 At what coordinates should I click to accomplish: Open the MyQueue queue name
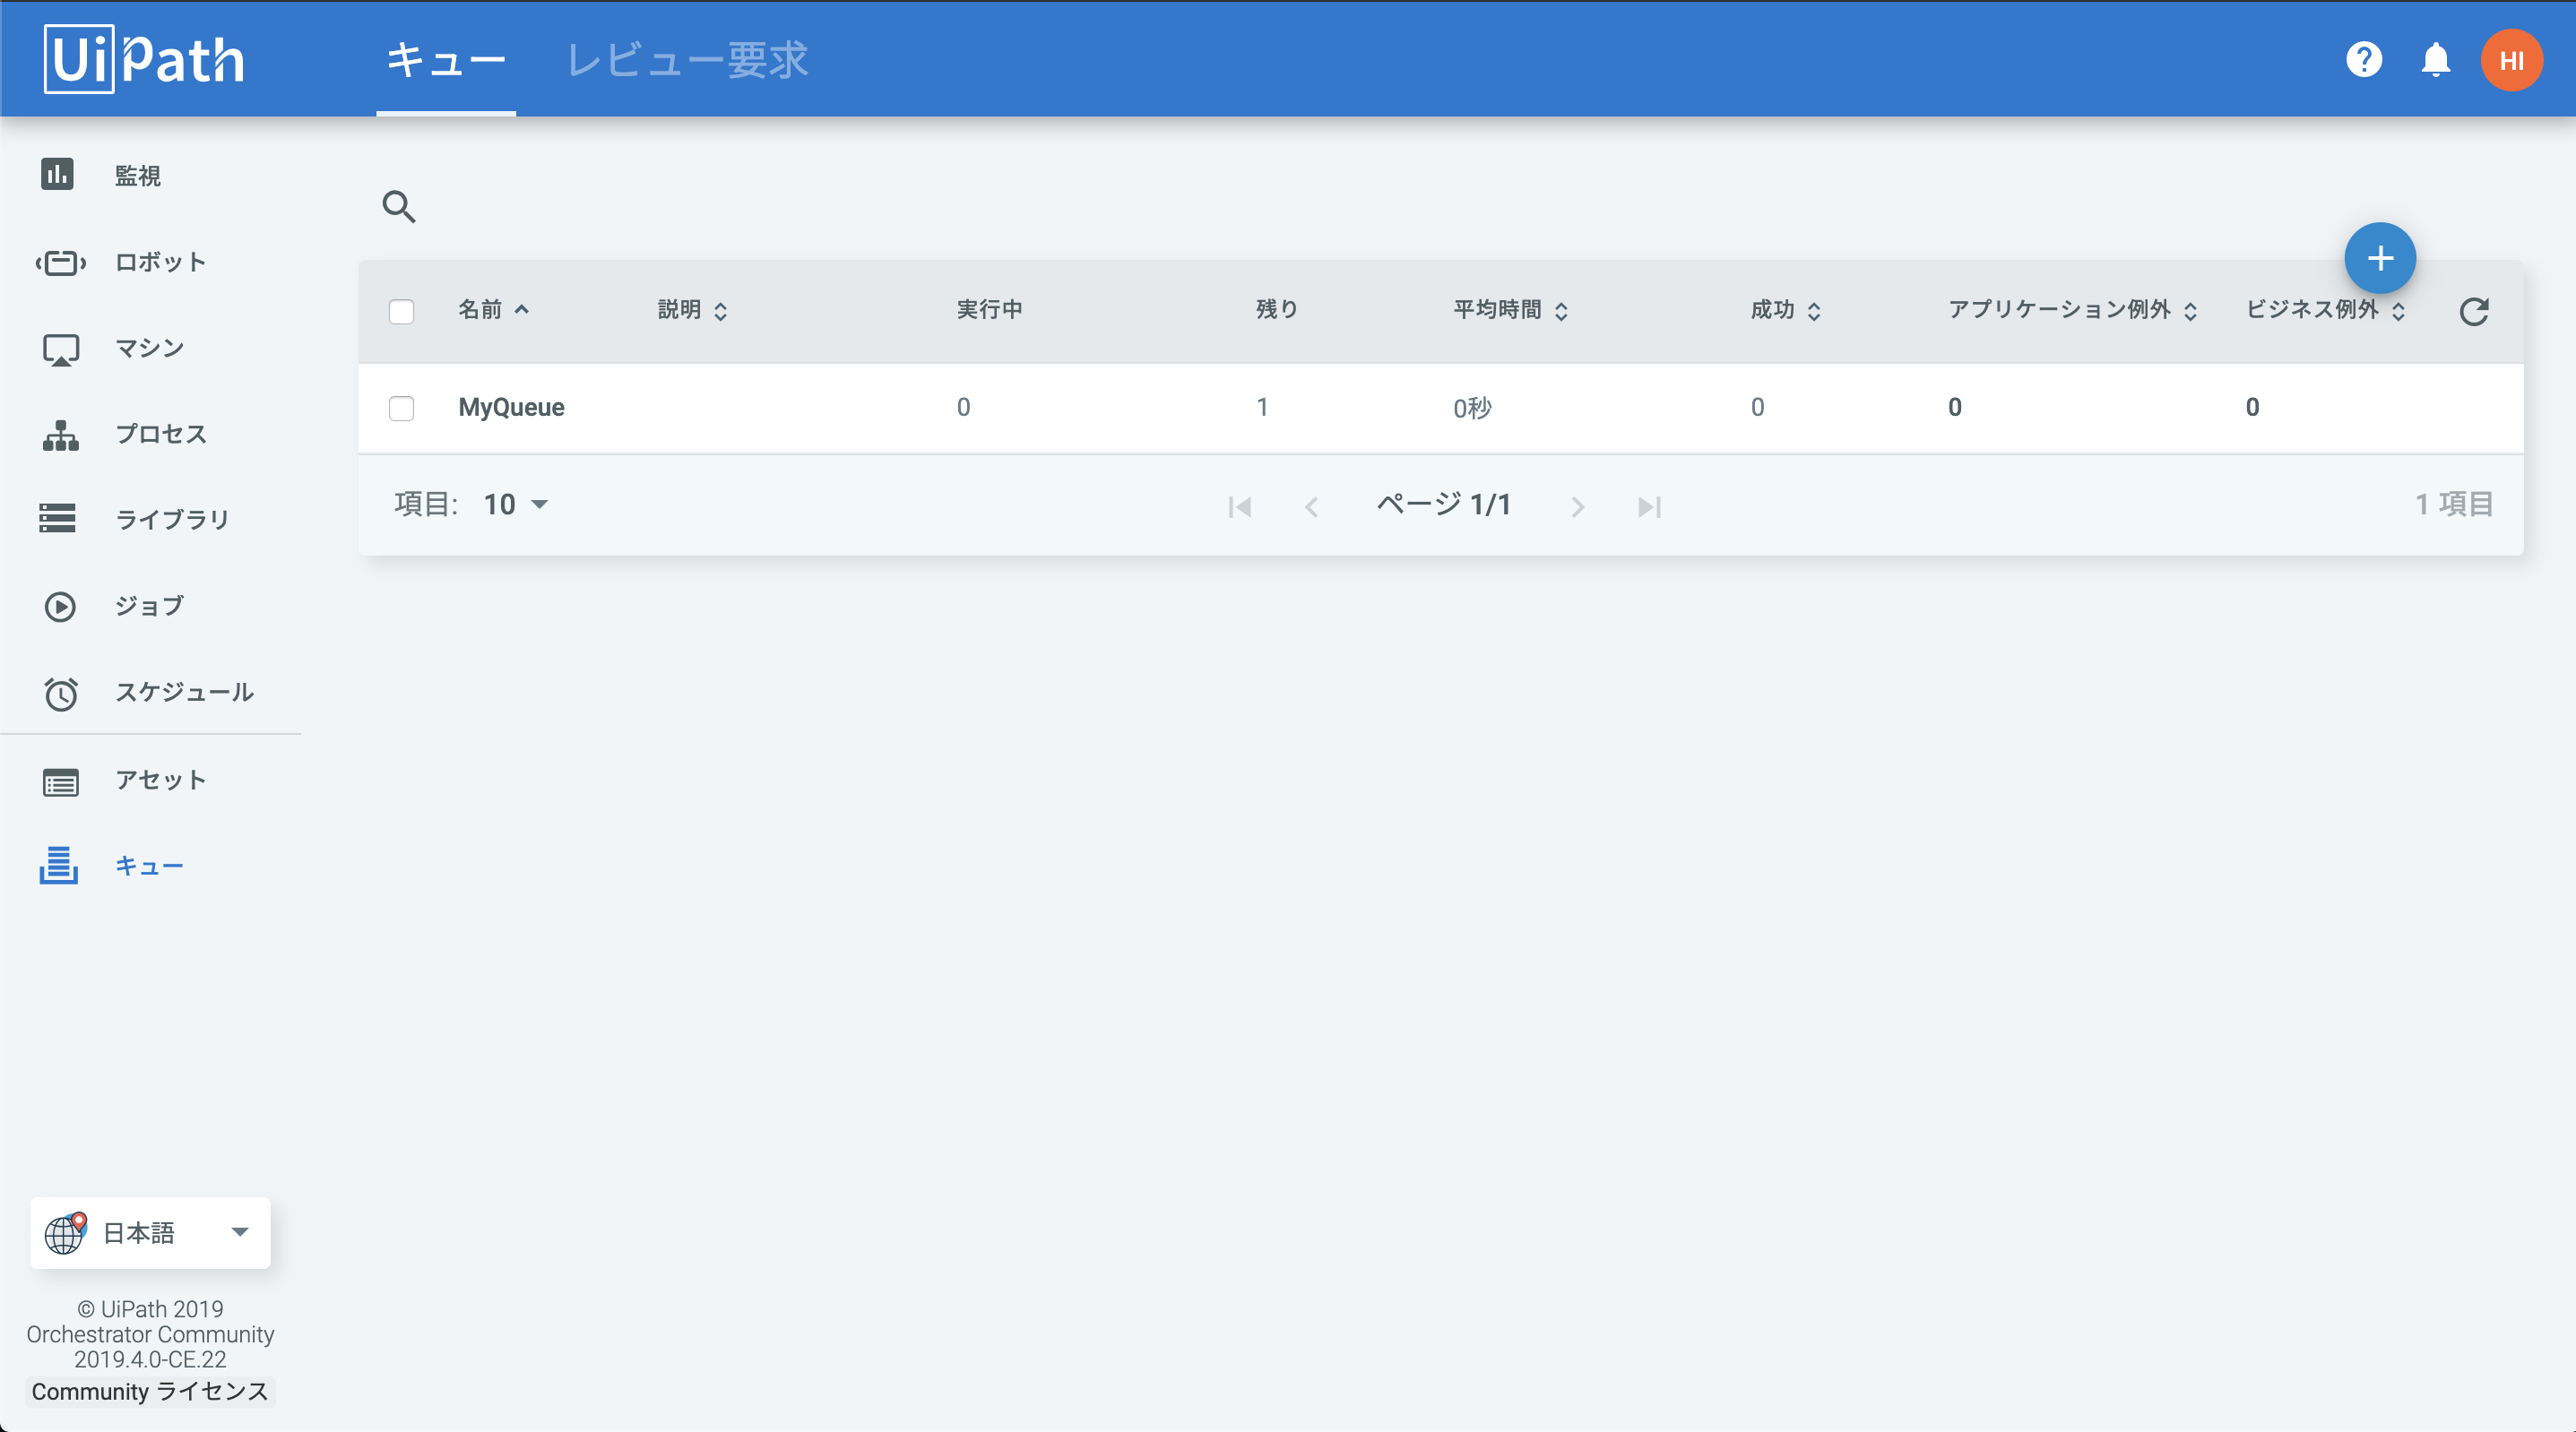[x=511, y=407]
